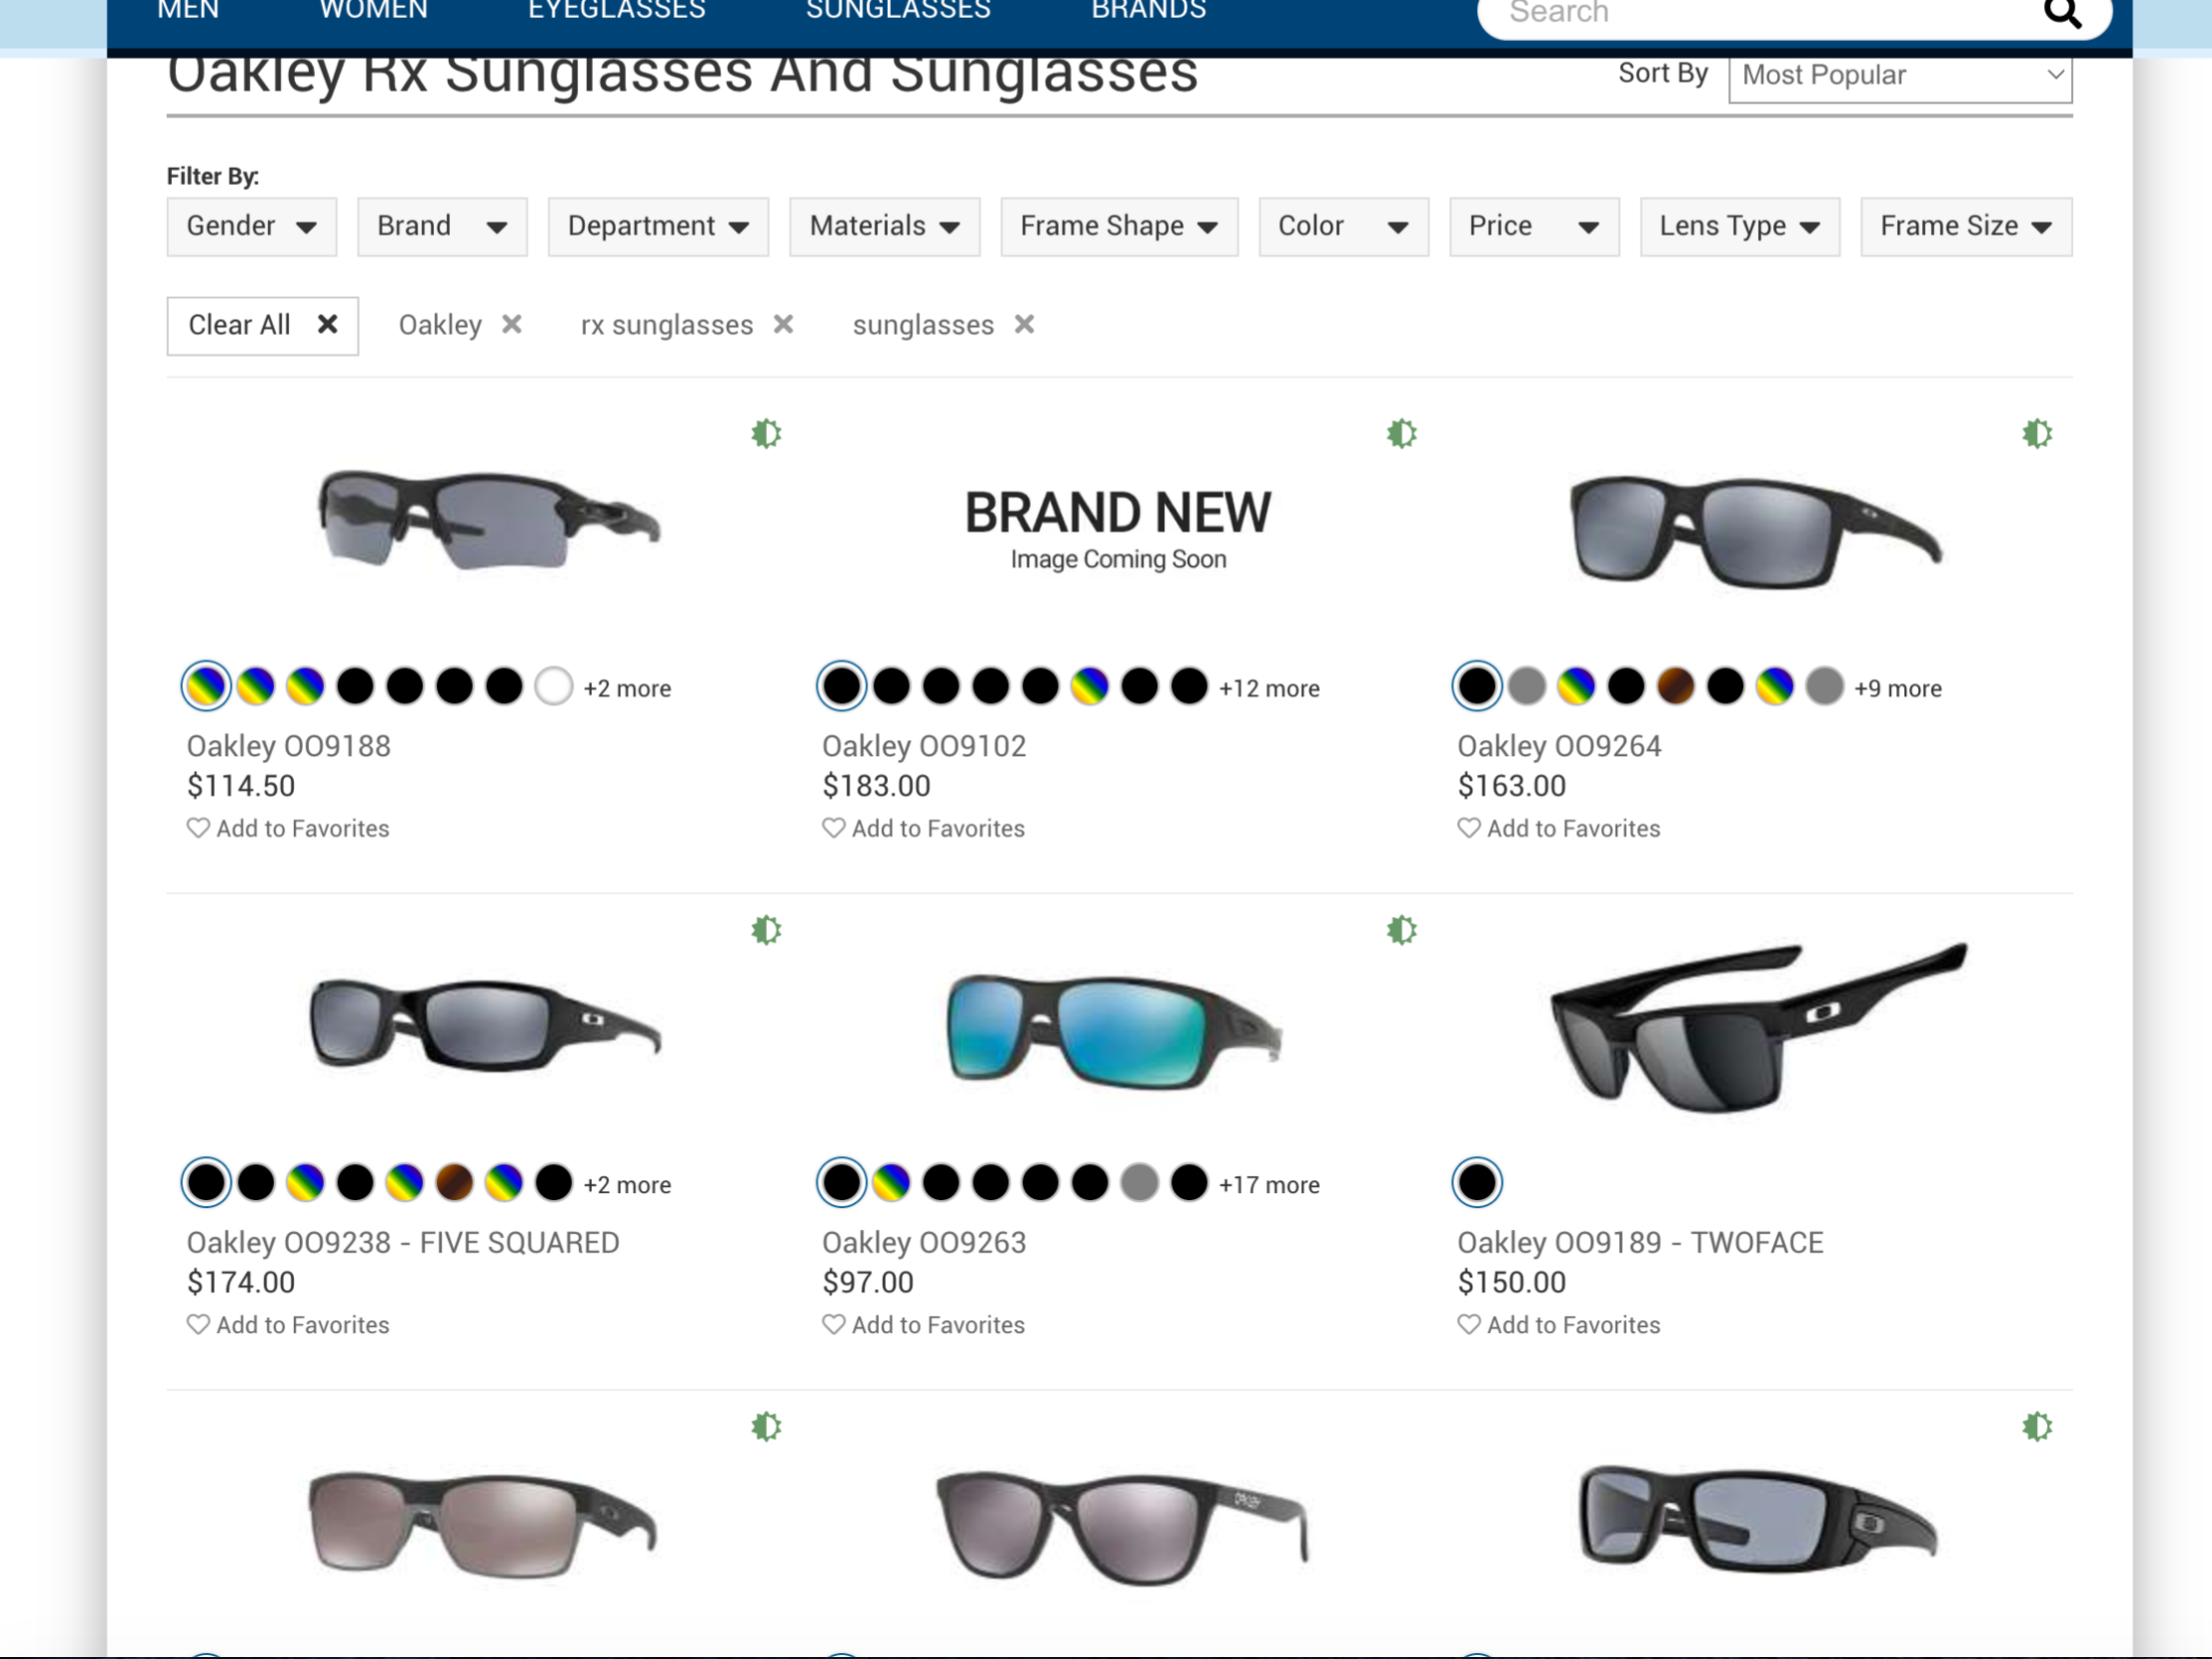Screen dimensions: 2212x1659
Task: Open the OO9238 Five Squared image
Action: pyautogui.click(x=485, y=1025)
